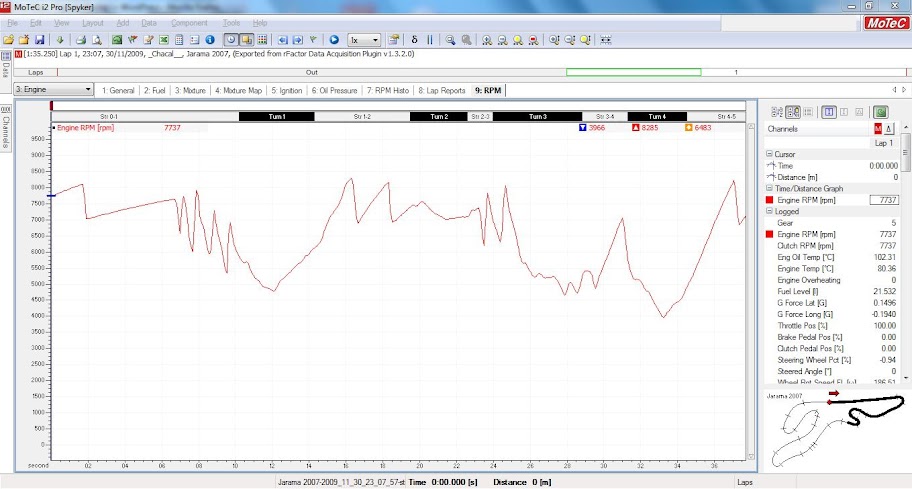Select the Throttle Pos [%] channel row
The image size is (912, 489).
832,326
